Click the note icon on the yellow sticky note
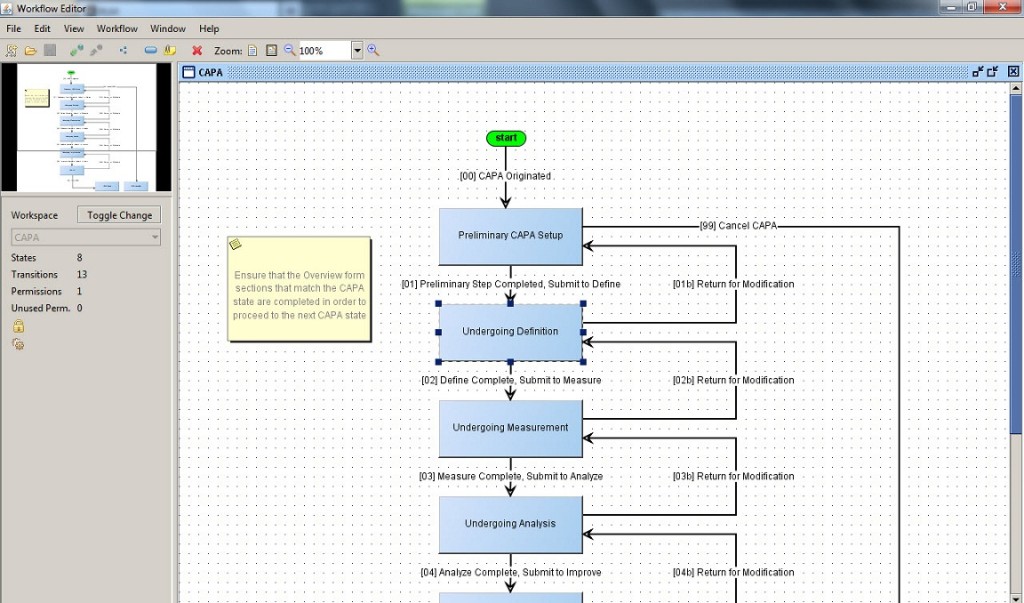The image size is (1024, 603). coord(236,244)
